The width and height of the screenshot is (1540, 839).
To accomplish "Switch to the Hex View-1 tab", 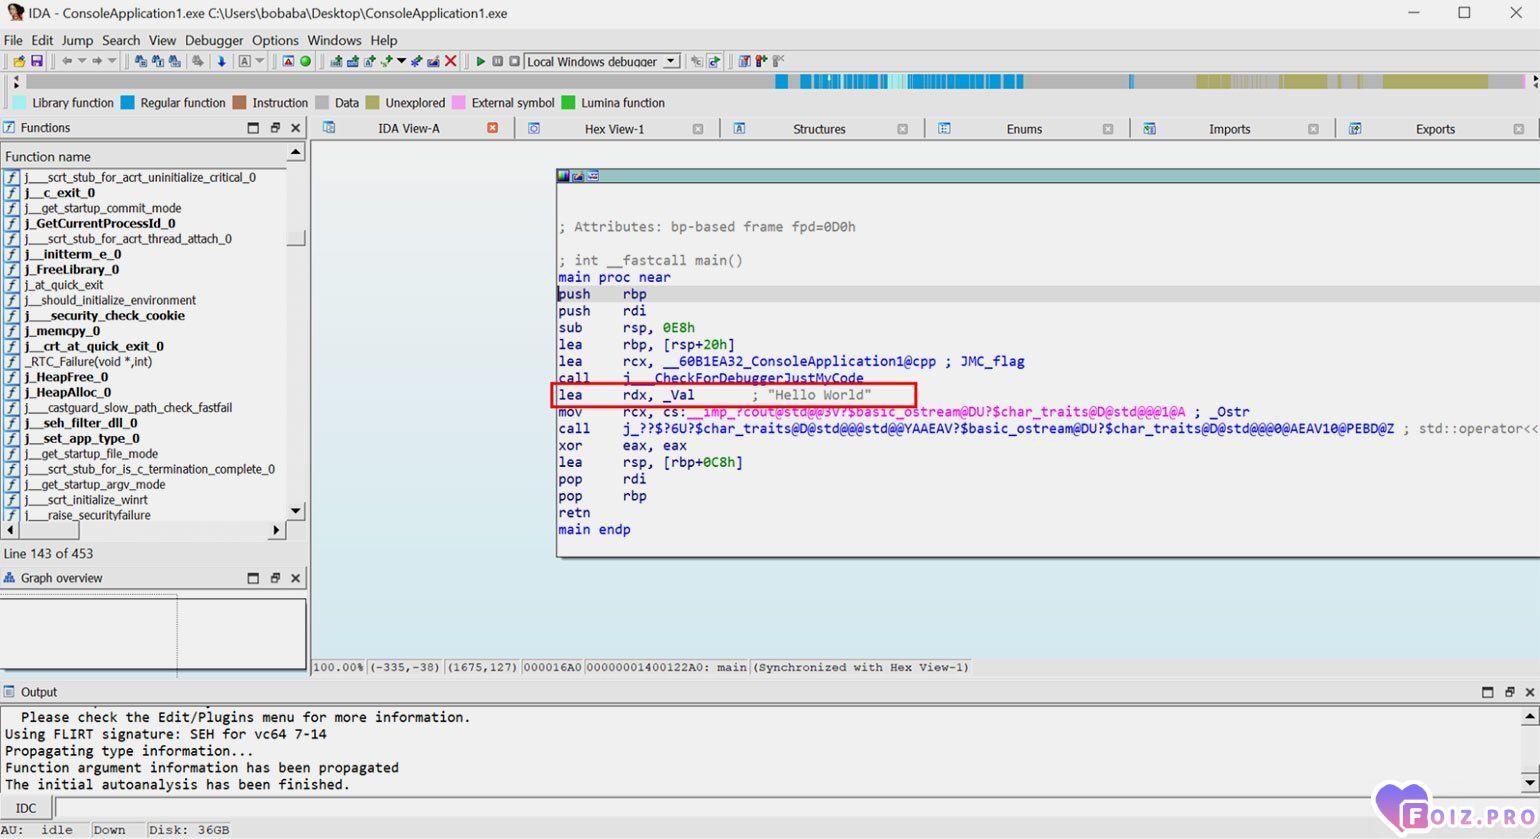I will pyautogui.click(x=614, y=129).
